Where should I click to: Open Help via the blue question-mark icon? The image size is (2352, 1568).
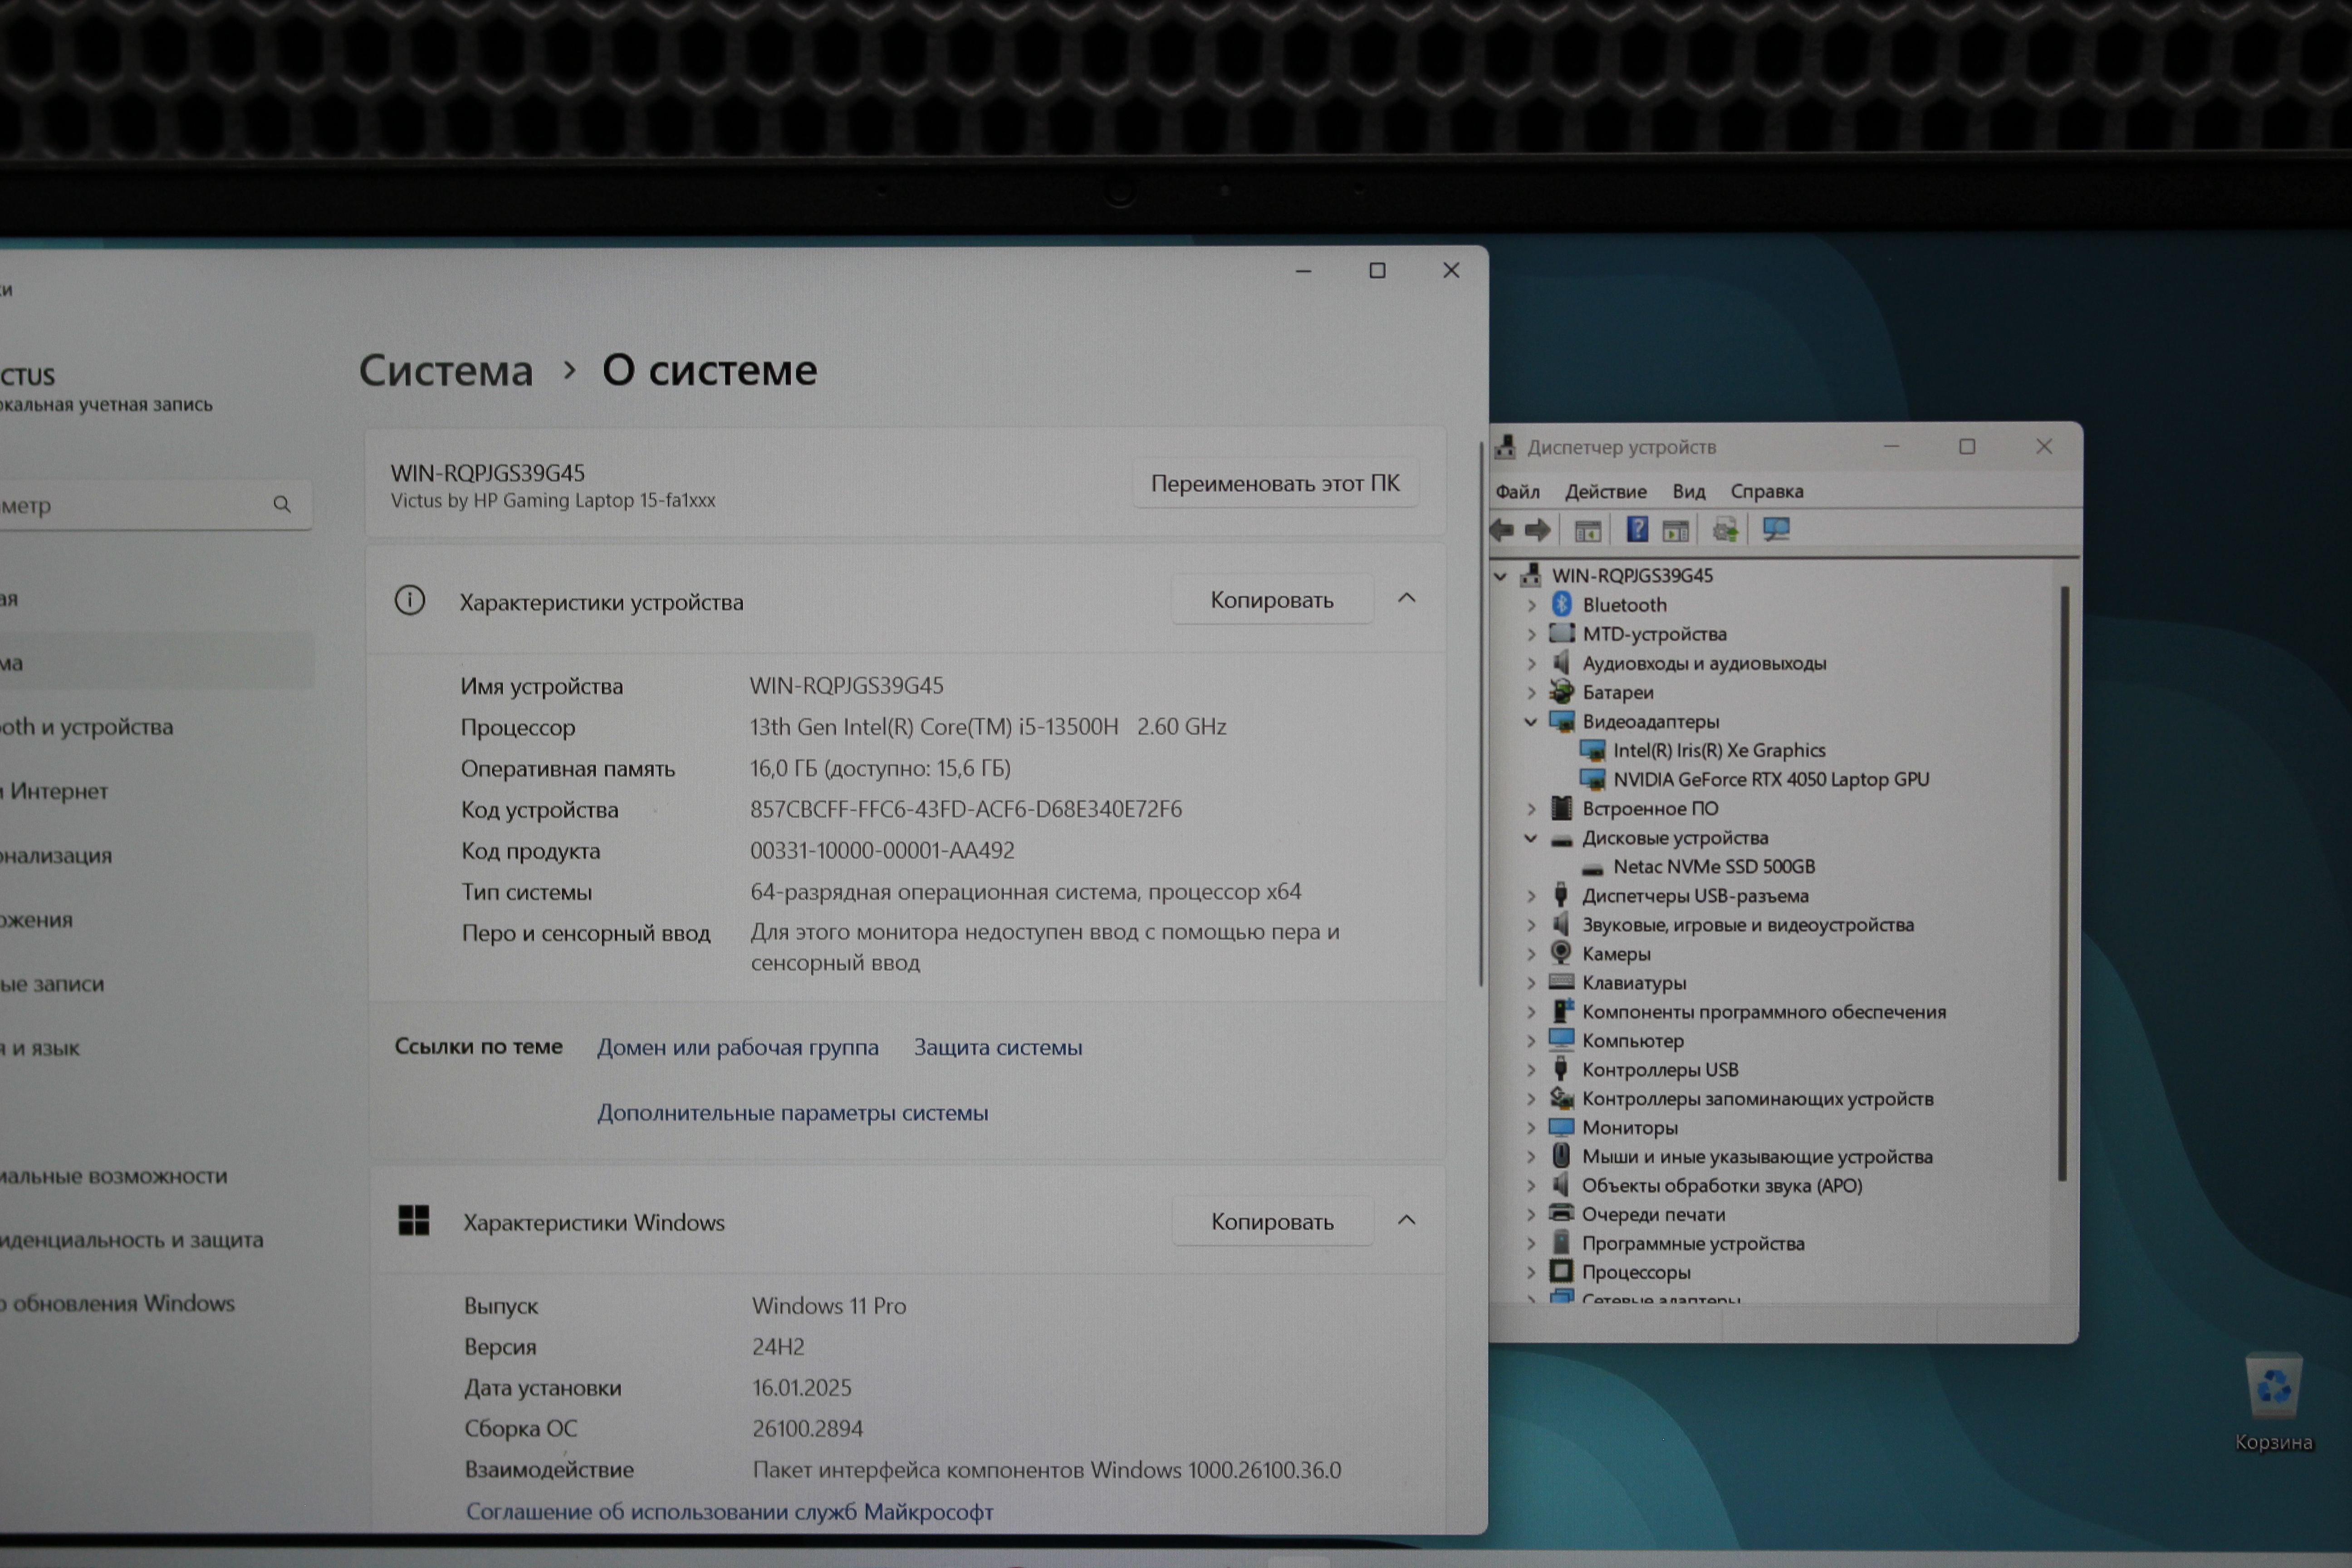1637,529
